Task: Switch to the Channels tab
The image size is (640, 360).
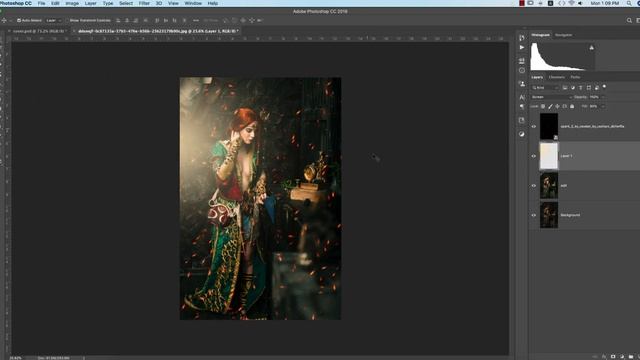Action: 557,77
